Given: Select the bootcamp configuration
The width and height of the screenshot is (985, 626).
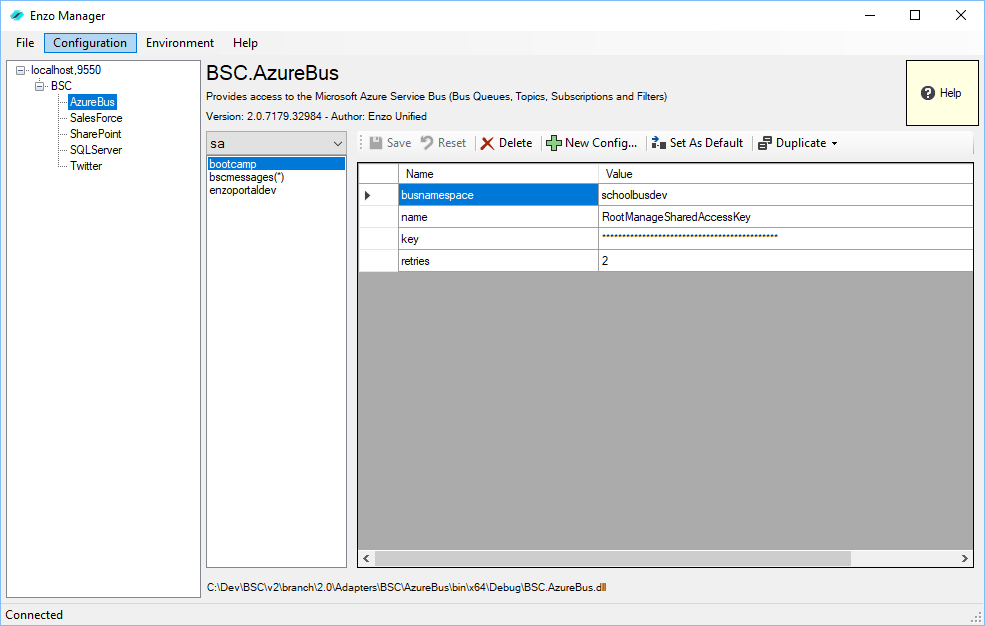Looking at the screenshot, I should tap(276, 164).
